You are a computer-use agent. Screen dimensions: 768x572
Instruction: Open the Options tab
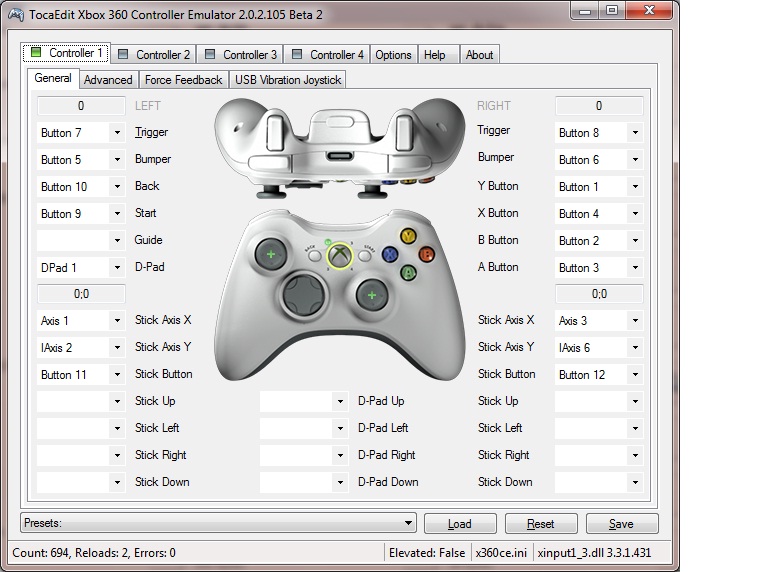click(x=393, y=54)
